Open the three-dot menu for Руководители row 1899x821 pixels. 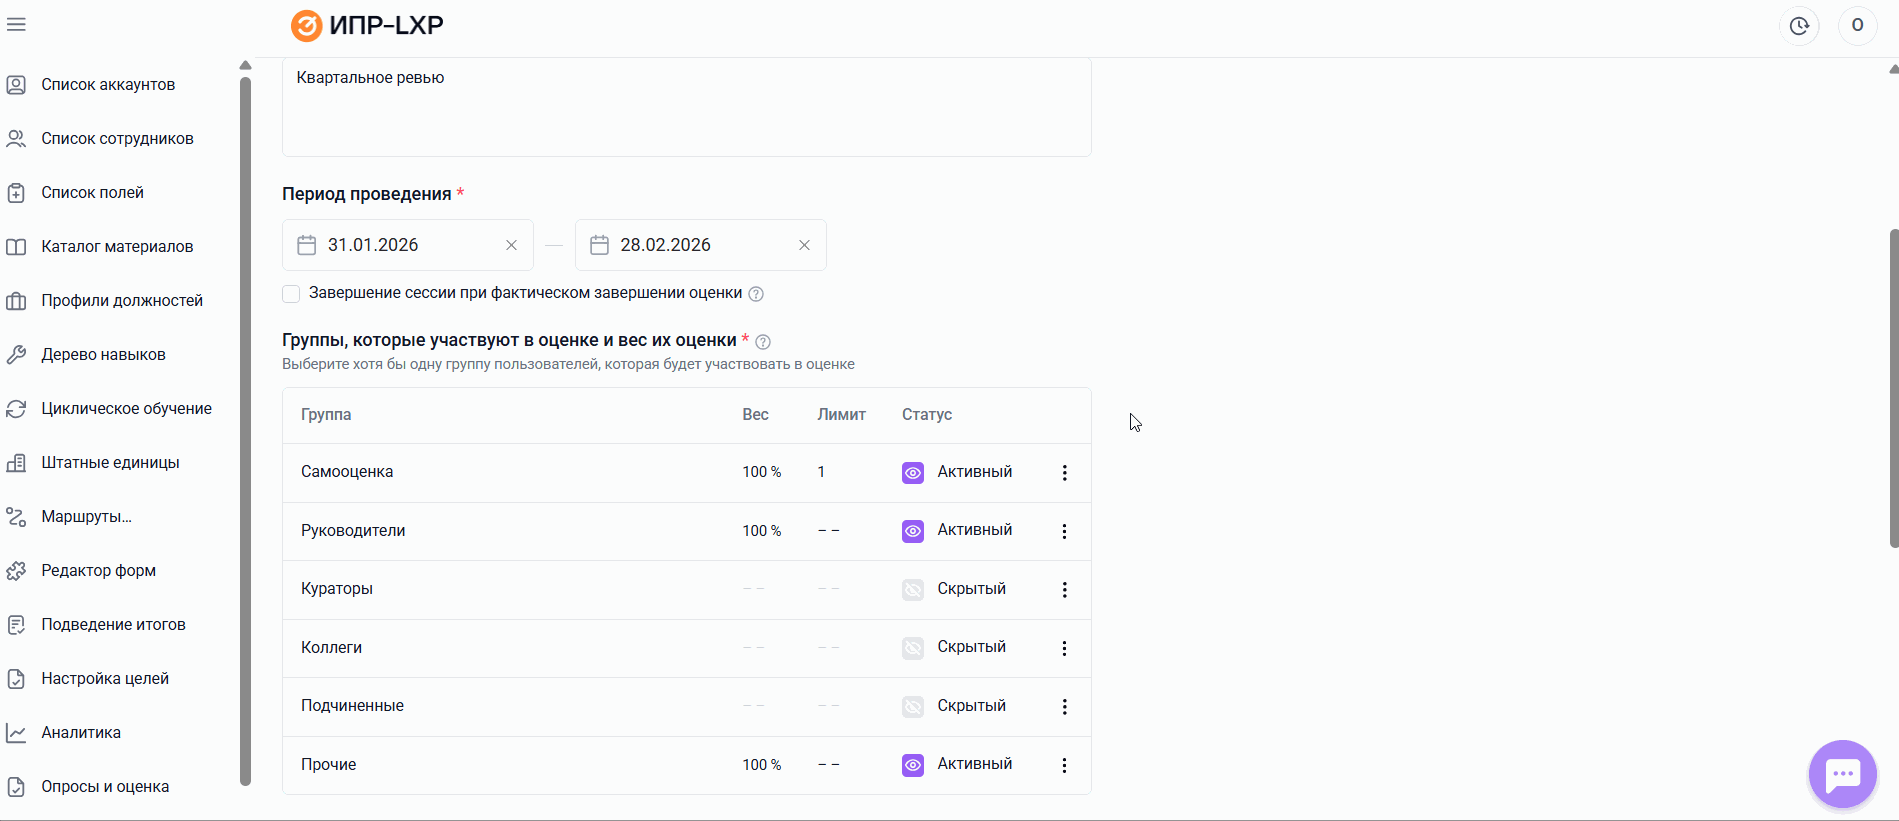tap(1064, 531)
